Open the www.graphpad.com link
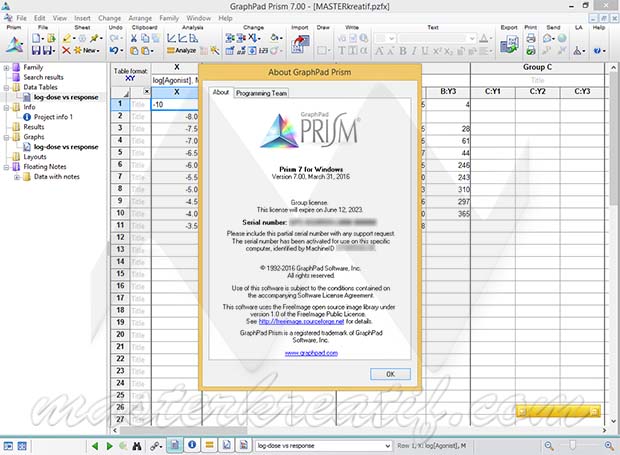 (311, 353)
